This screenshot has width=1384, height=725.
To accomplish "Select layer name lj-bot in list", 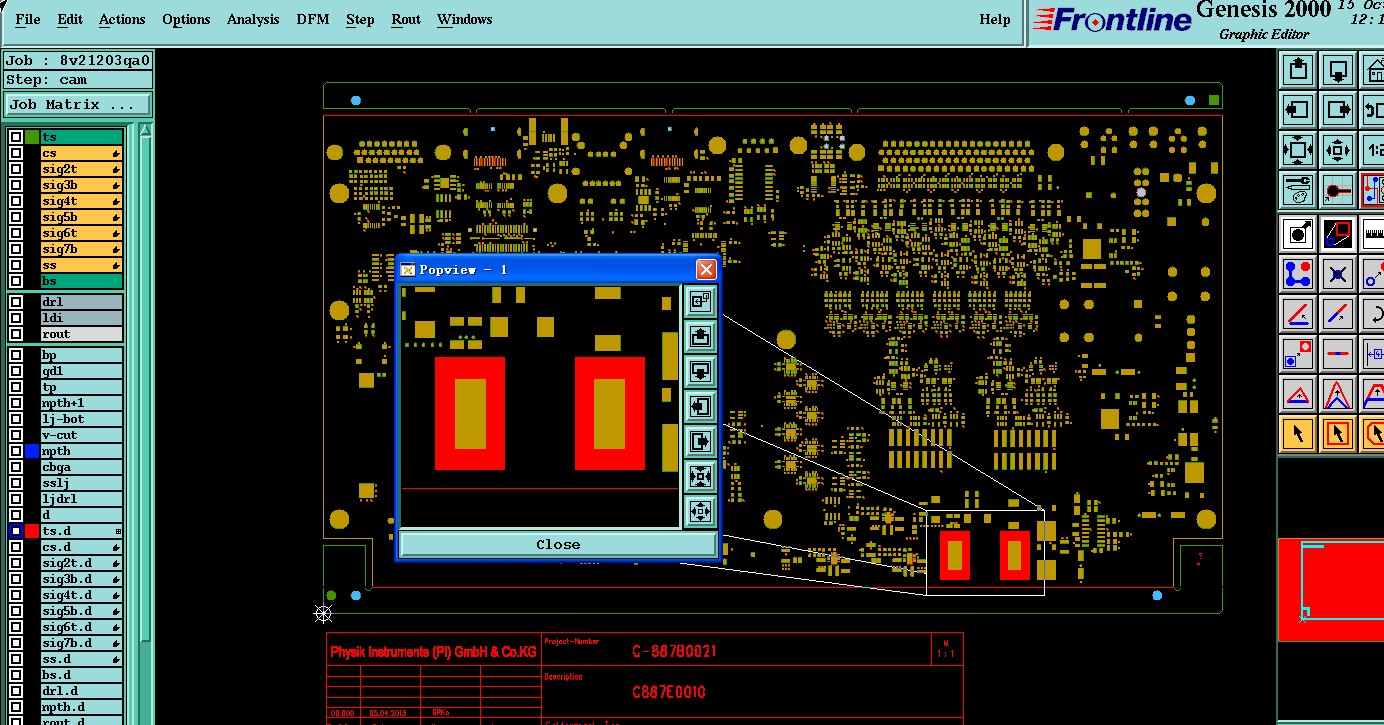I will click(81, 419).
